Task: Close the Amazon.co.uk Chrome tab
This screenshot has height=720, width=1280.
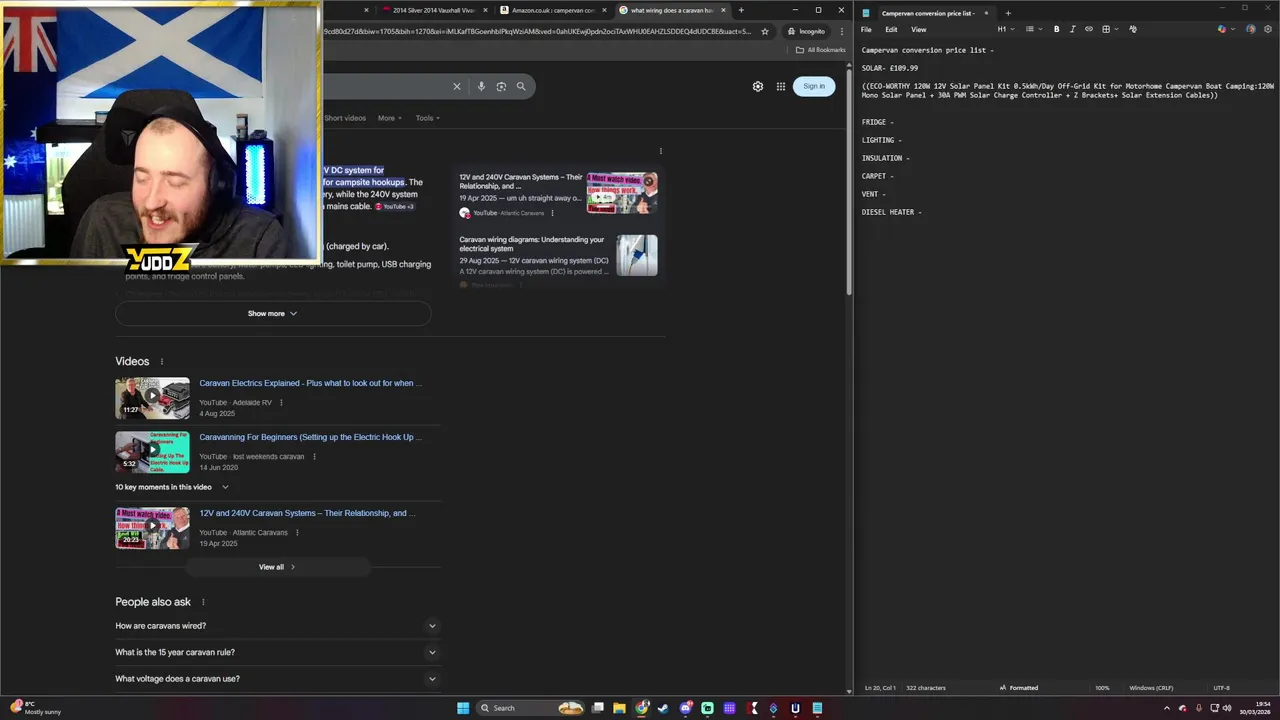Action: point(604,10)
